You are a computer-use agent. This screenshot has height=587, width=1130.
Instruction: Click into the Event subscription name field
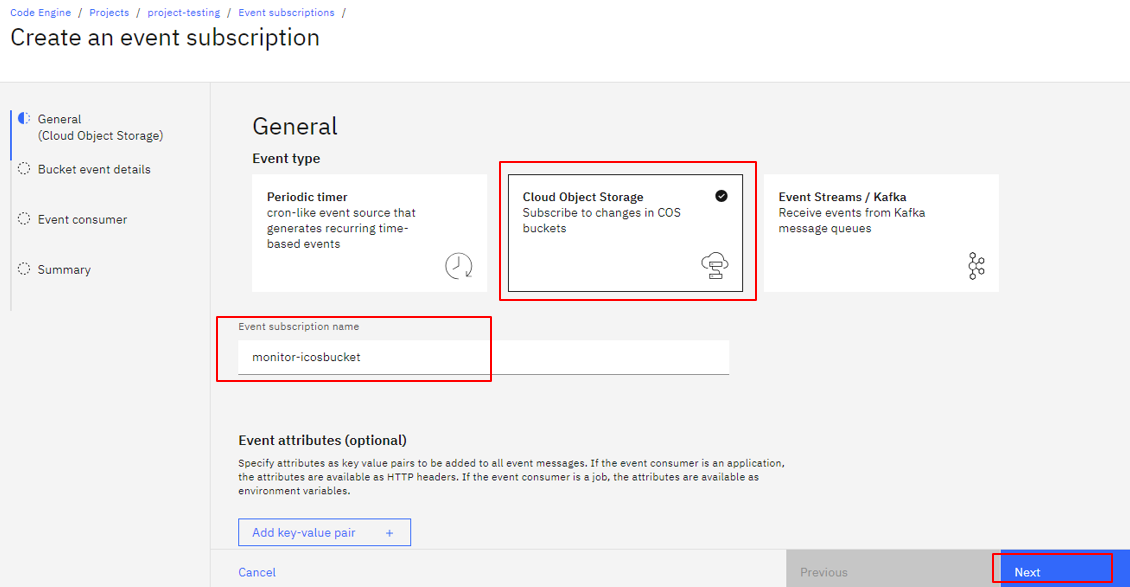coord(484,357)
